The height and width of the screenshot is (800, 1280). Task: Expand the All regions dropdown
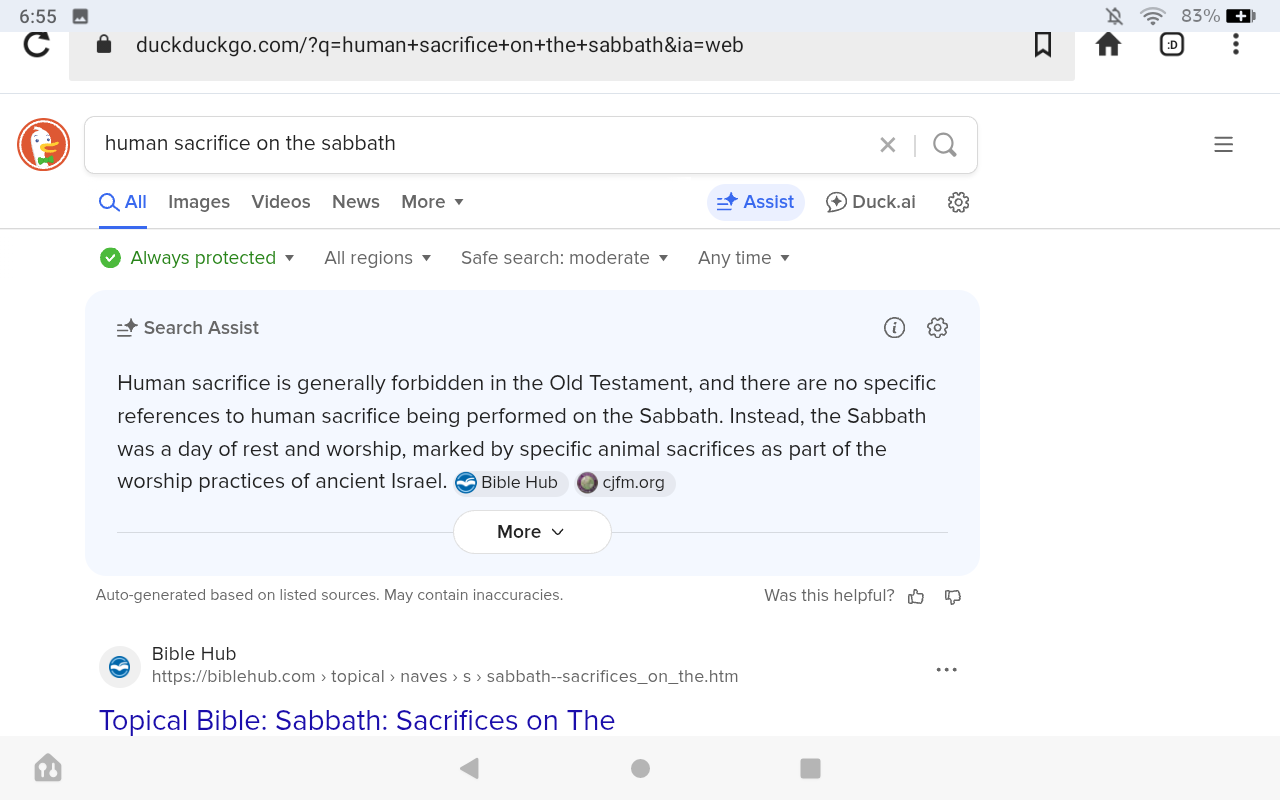coord(378,258)
